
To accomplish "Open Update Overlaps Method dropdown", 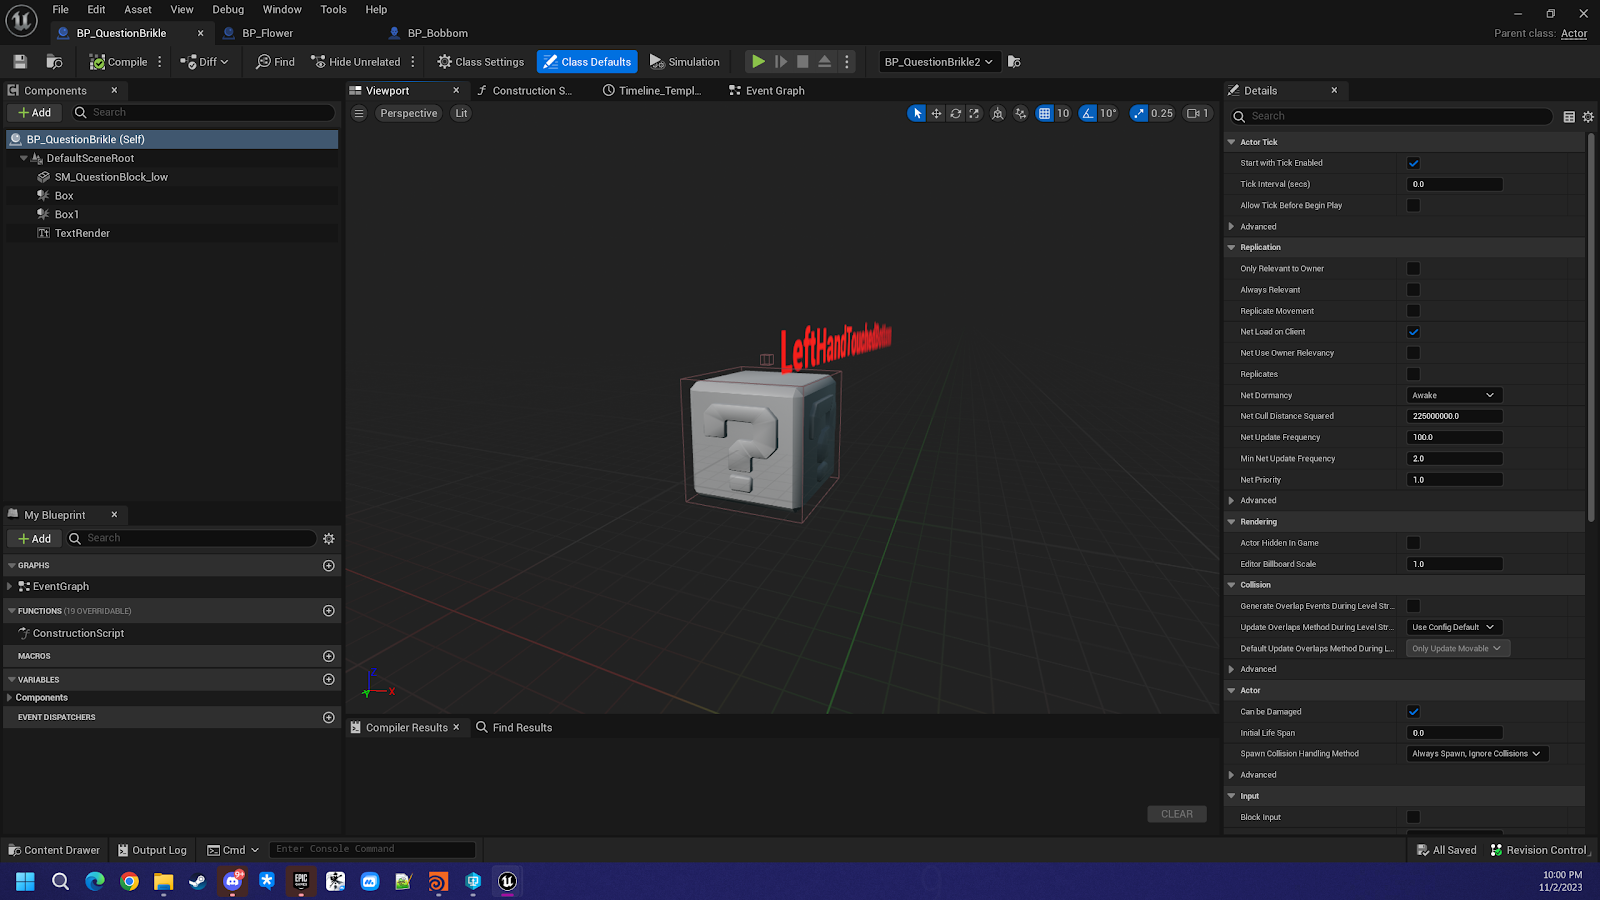I will [1454, 627].
